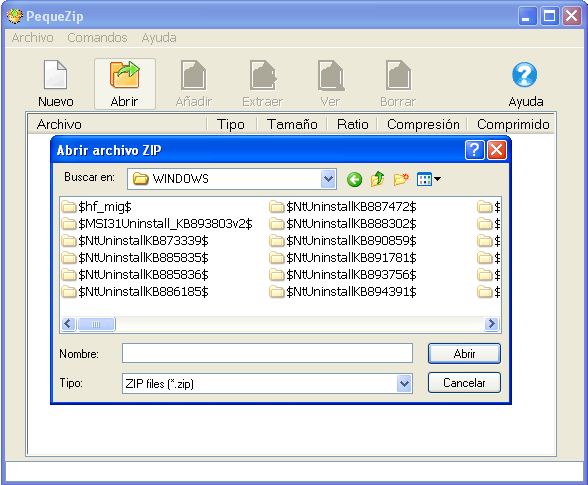
Task: Go back with the green arrow icon
Action: pyautogui.click(x=354, y=179)
